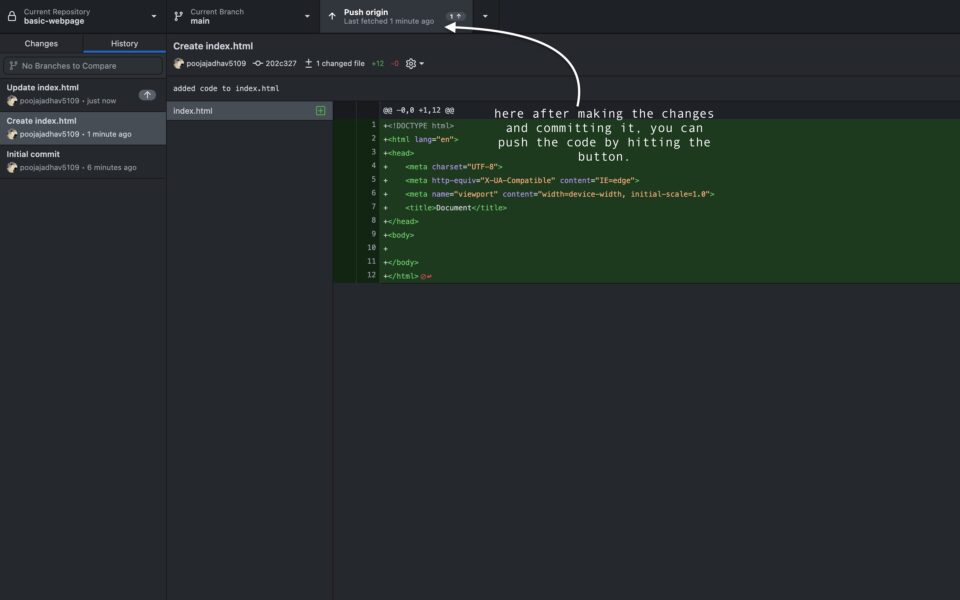
Task: Click the current branch icon beside main
Action: (177, 16)
